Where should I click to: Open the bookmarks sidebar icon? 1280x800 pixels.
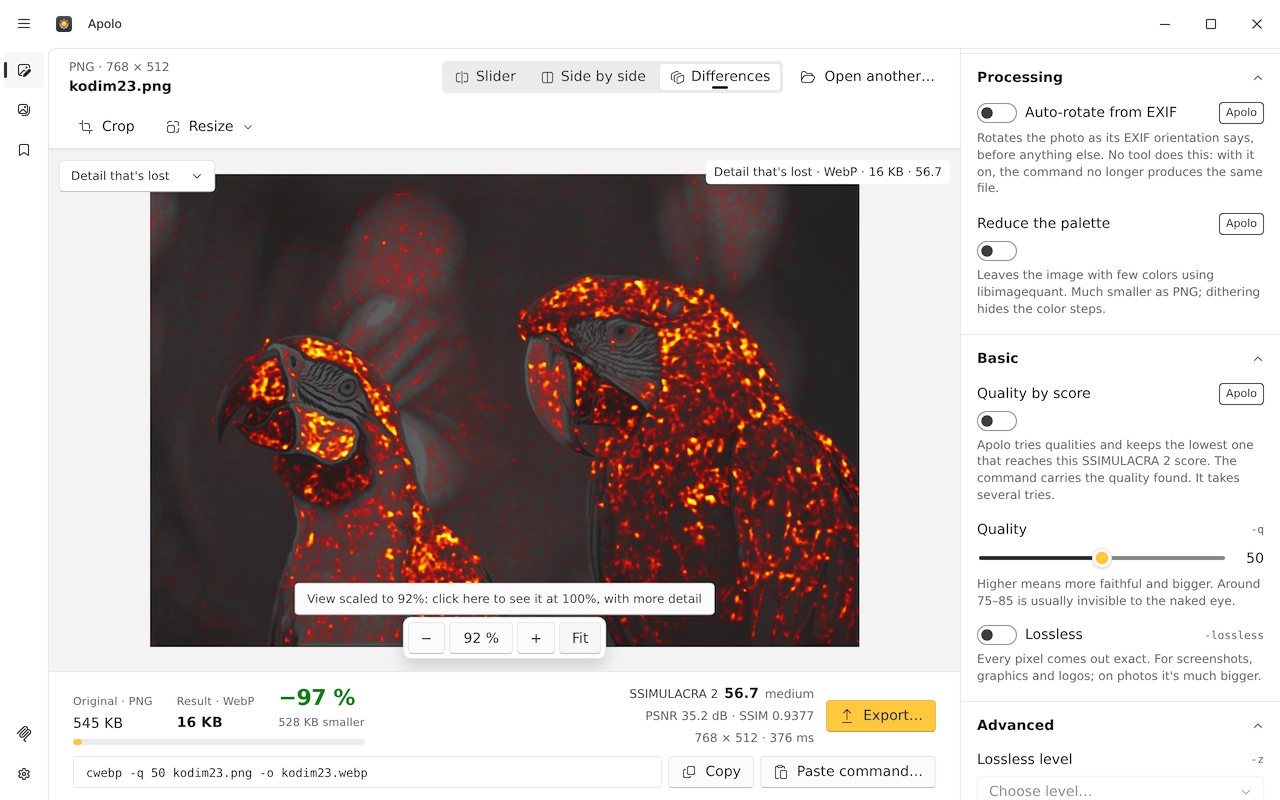pyautogui.click(x=24, y=150)
